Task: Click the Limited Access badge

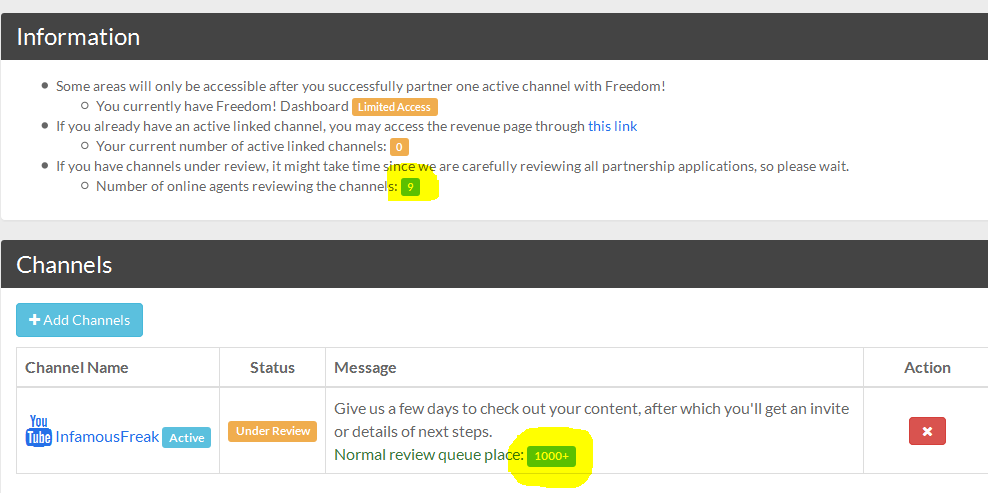Action: tap(395, 107)
